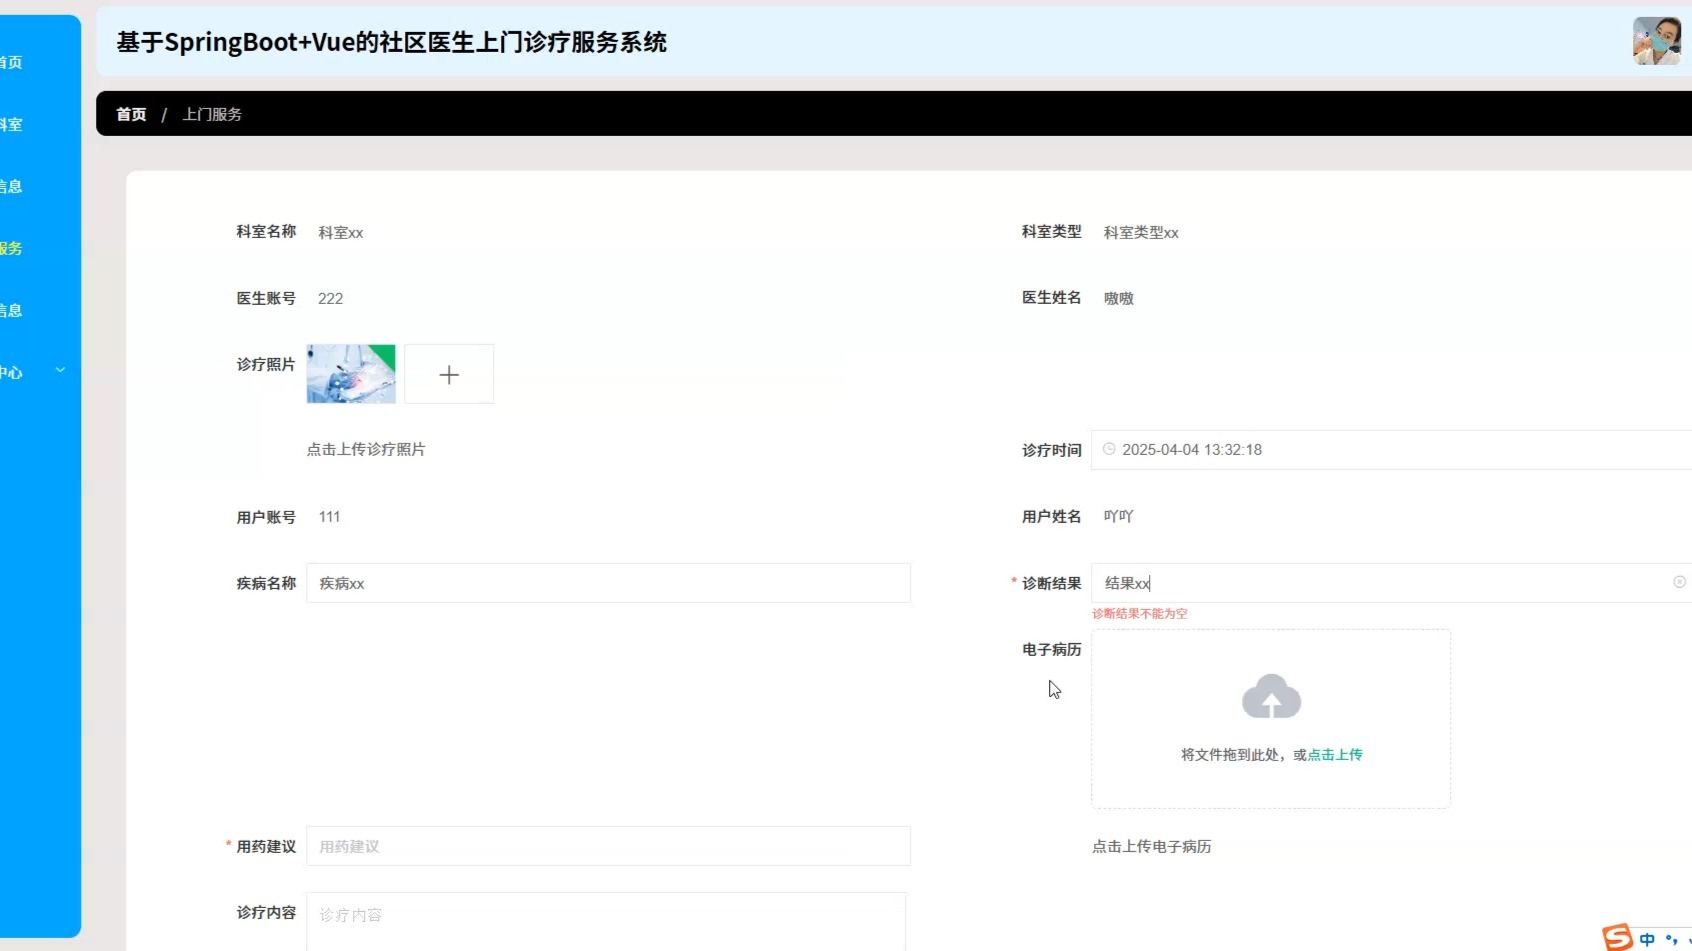The image size is (1692, 951).
Task: Click the 科室名称 value 科室xx
Action: point(341,232)
